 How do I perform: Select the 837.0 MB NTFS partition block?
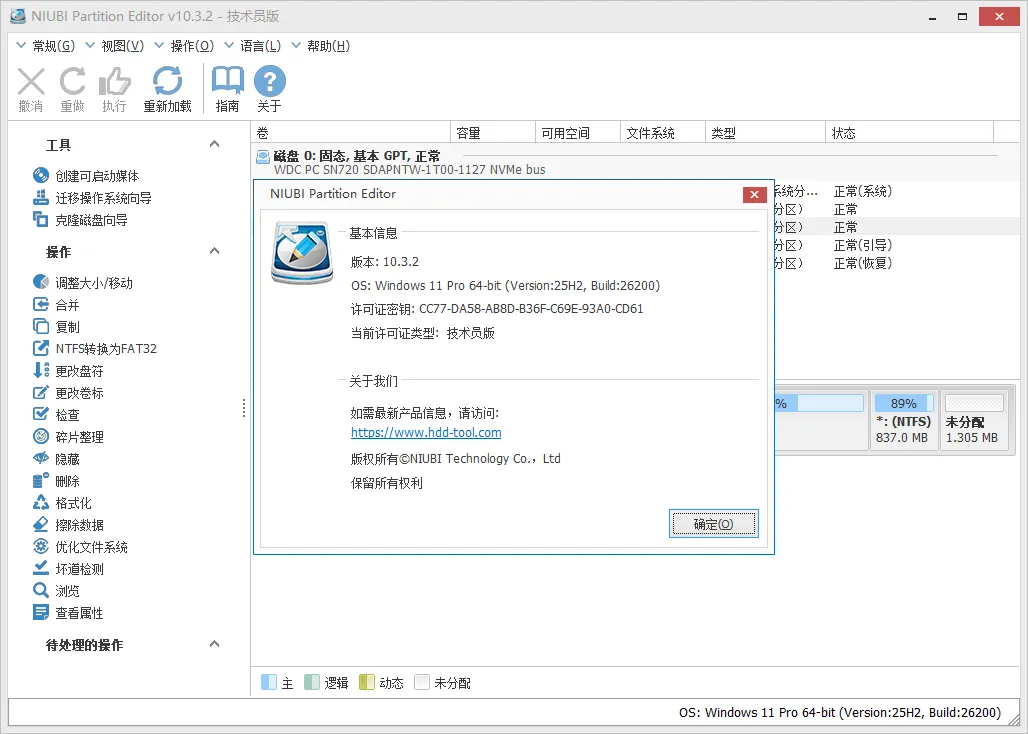pos(903,420)
